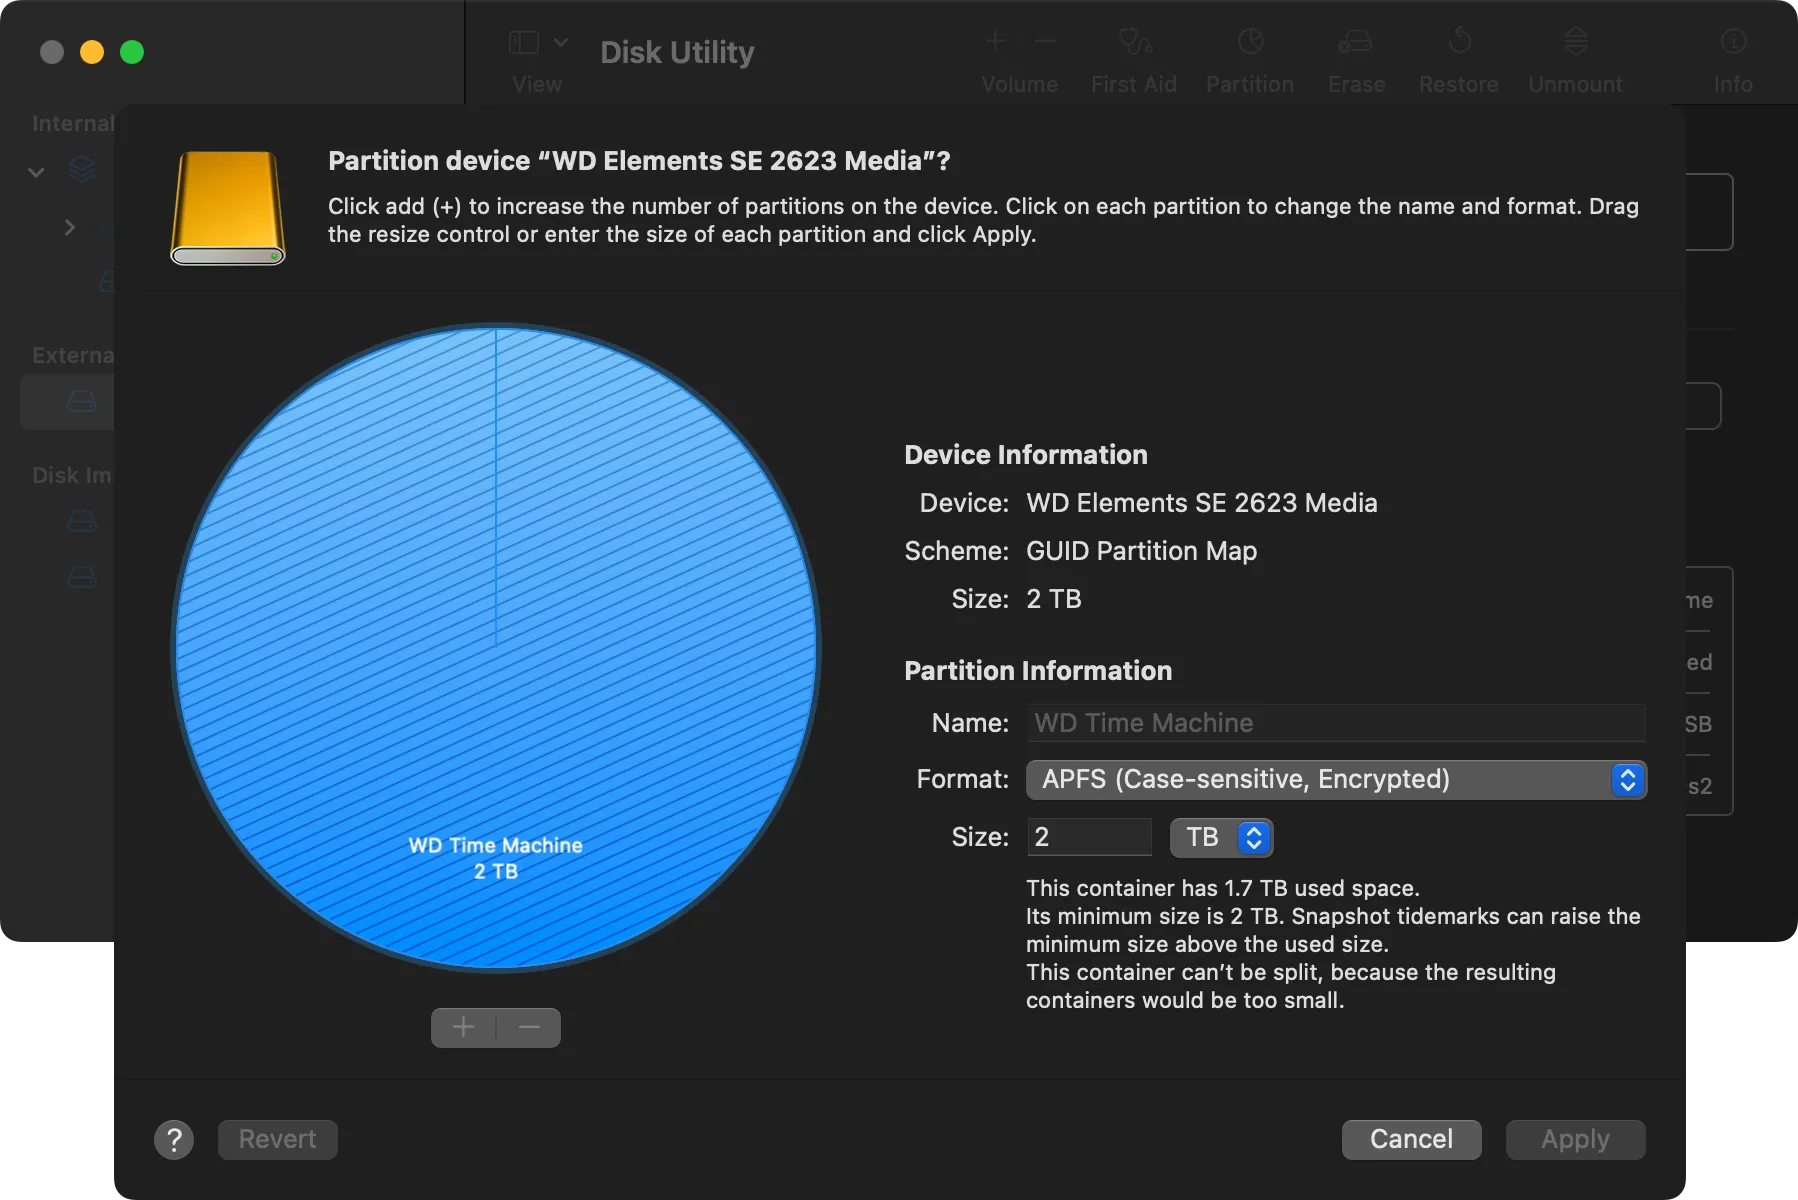Collapse the top sidebar disclosure arrow

coord(36,172)
